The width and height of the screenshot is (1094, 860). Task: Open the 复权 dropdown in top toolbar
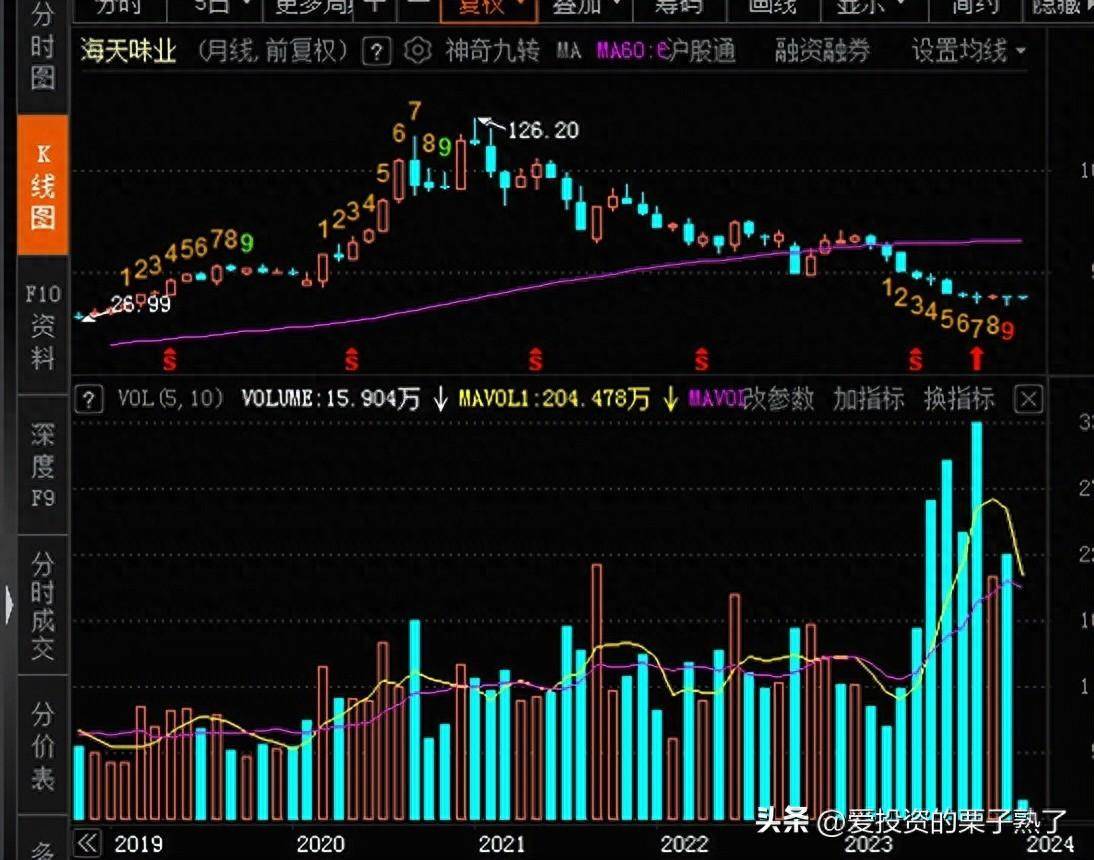tap(489, 8)
